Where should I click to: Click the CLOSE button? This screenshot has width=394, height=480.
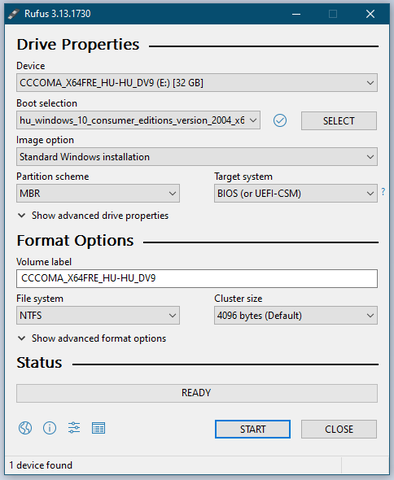pyautogui.click(x=339, y=429)
